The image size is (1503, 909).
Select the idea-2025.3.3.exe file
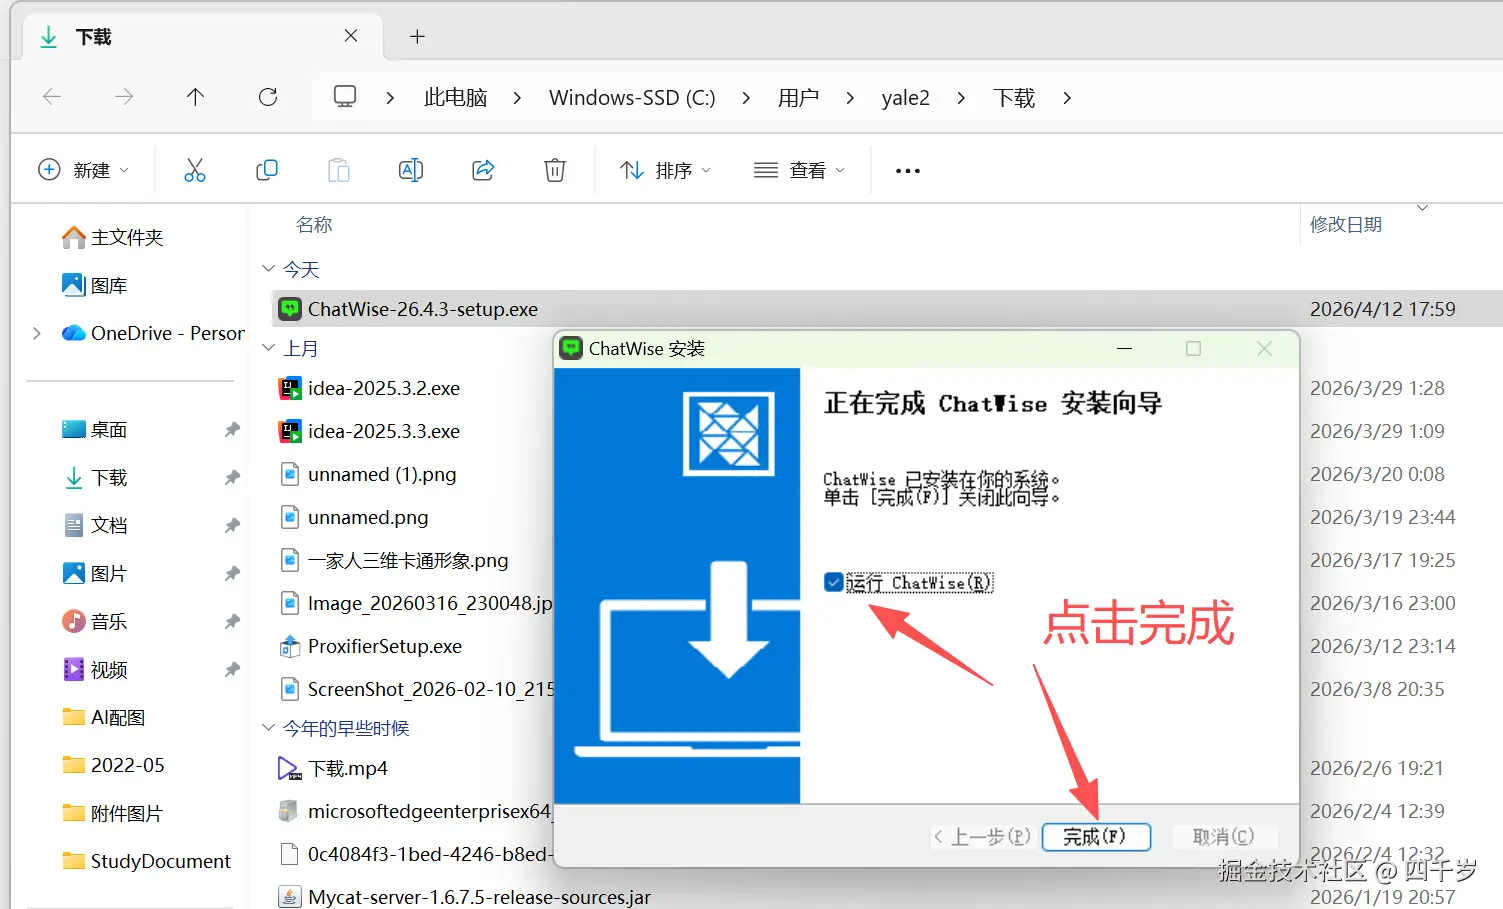pos(384,431)
